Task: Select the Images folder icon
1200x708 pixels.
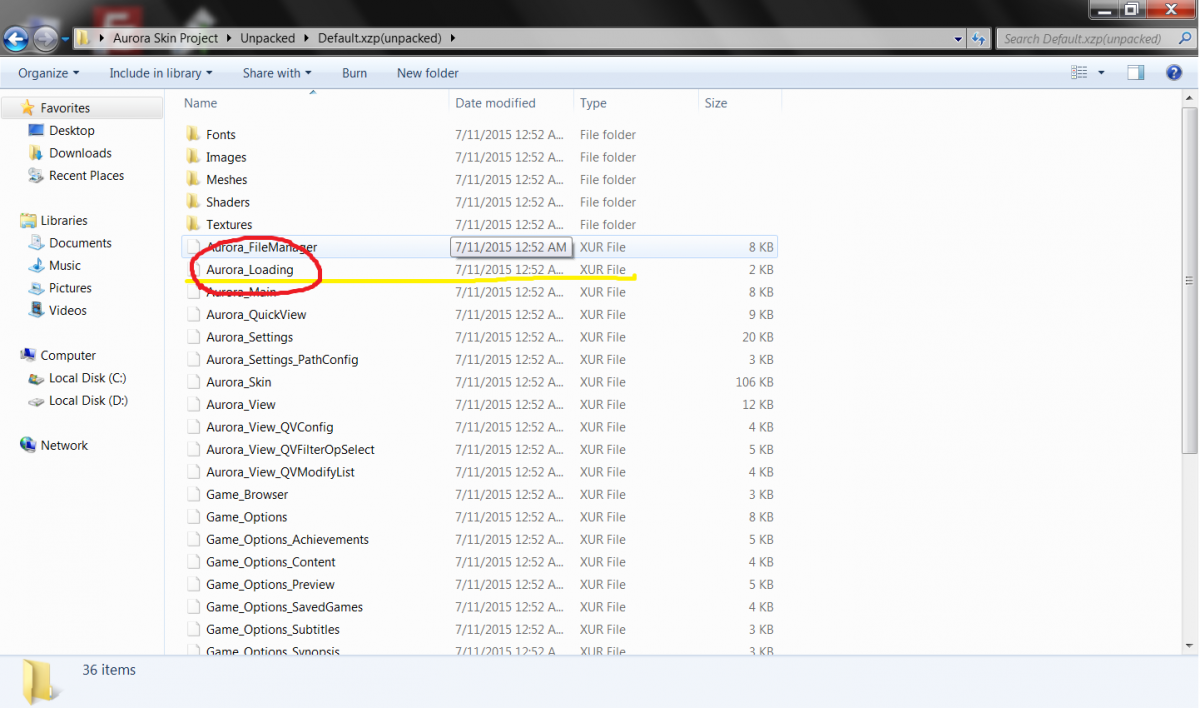Action: point(194,157)
